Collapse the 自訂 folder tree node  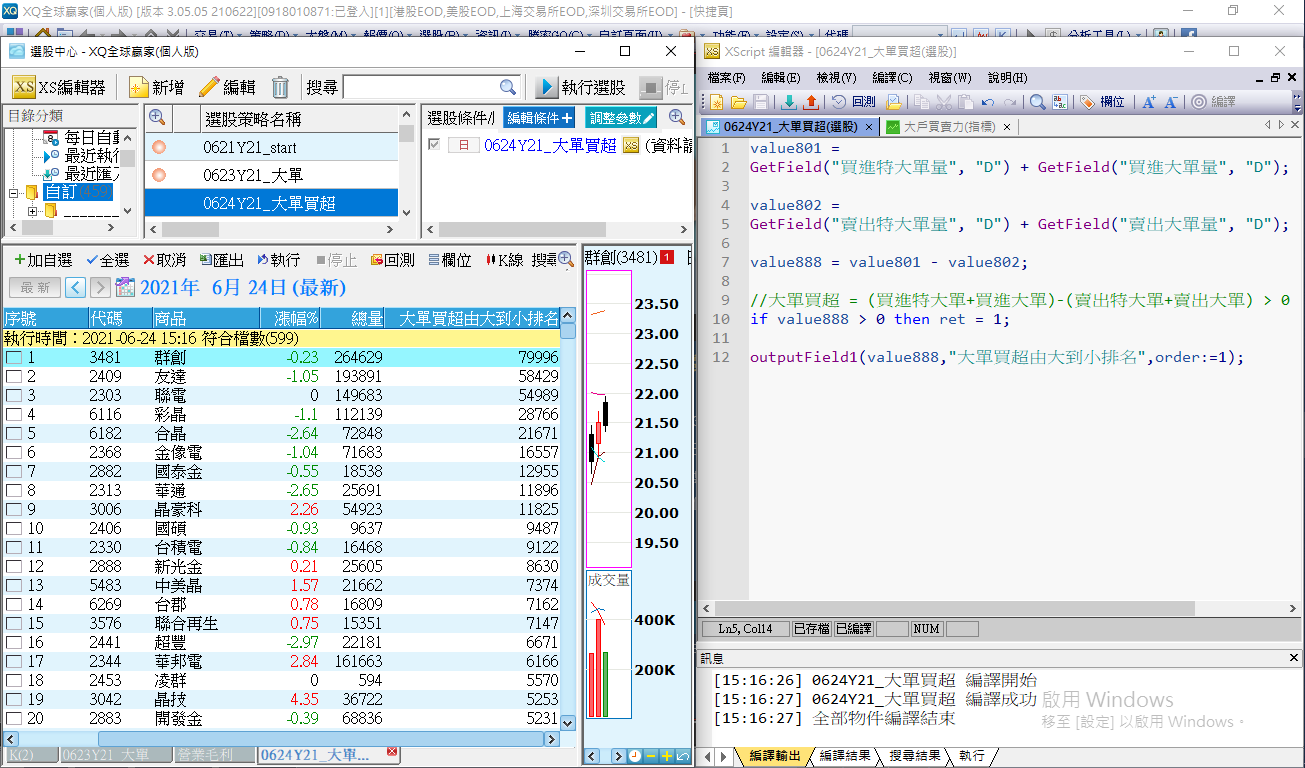pyautogui.click(x=14, y=192)
